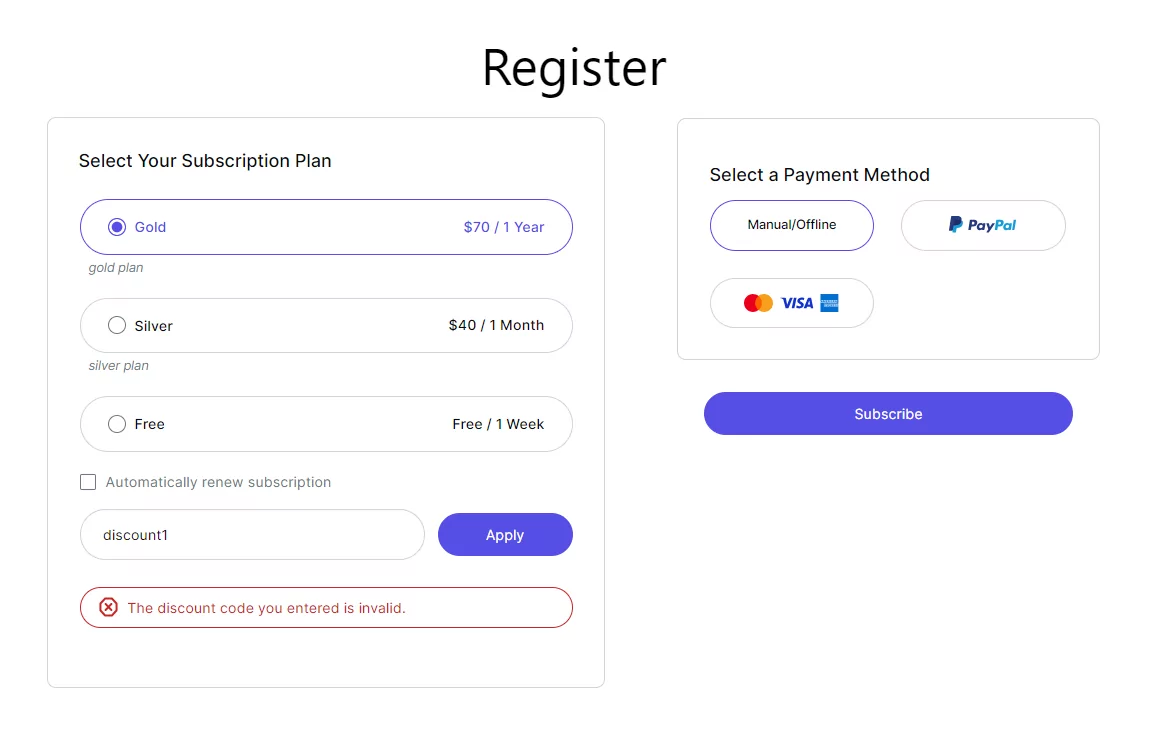Screen dimensions: 1153x739
Task: Click the Automatically renew subscription label
Action: point(218,482)
